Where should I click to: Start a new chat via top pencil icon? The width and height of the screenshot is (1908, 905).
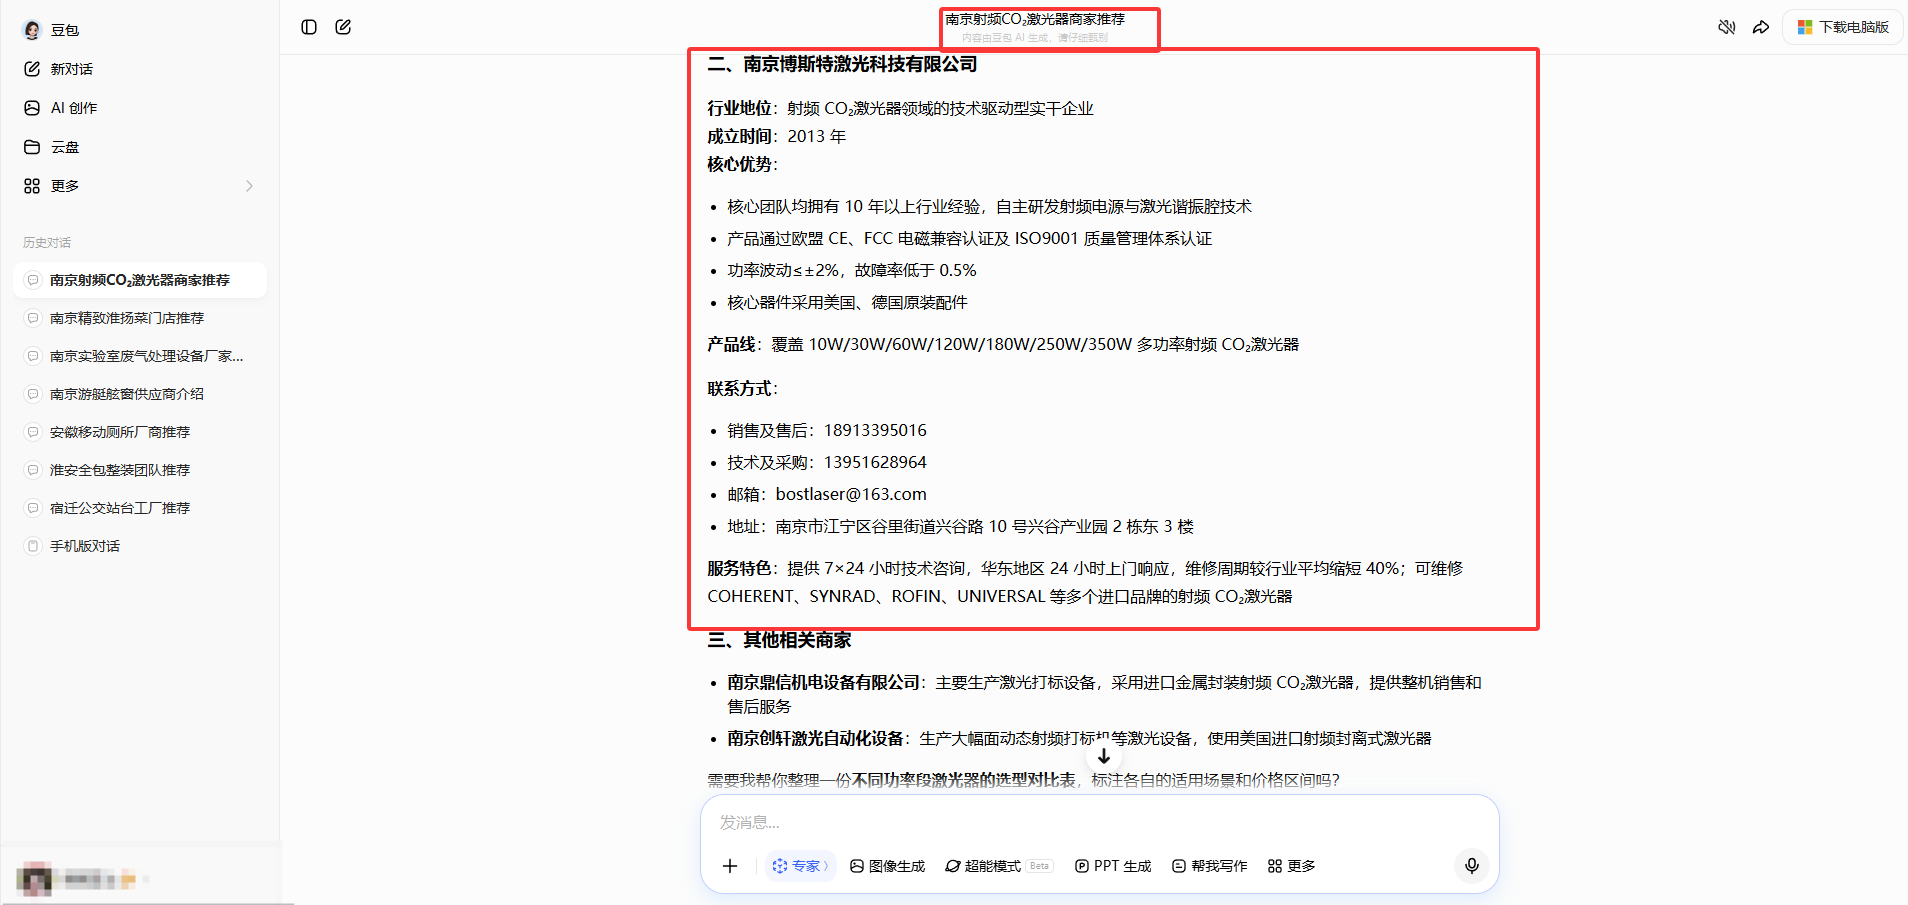point(343,27)
